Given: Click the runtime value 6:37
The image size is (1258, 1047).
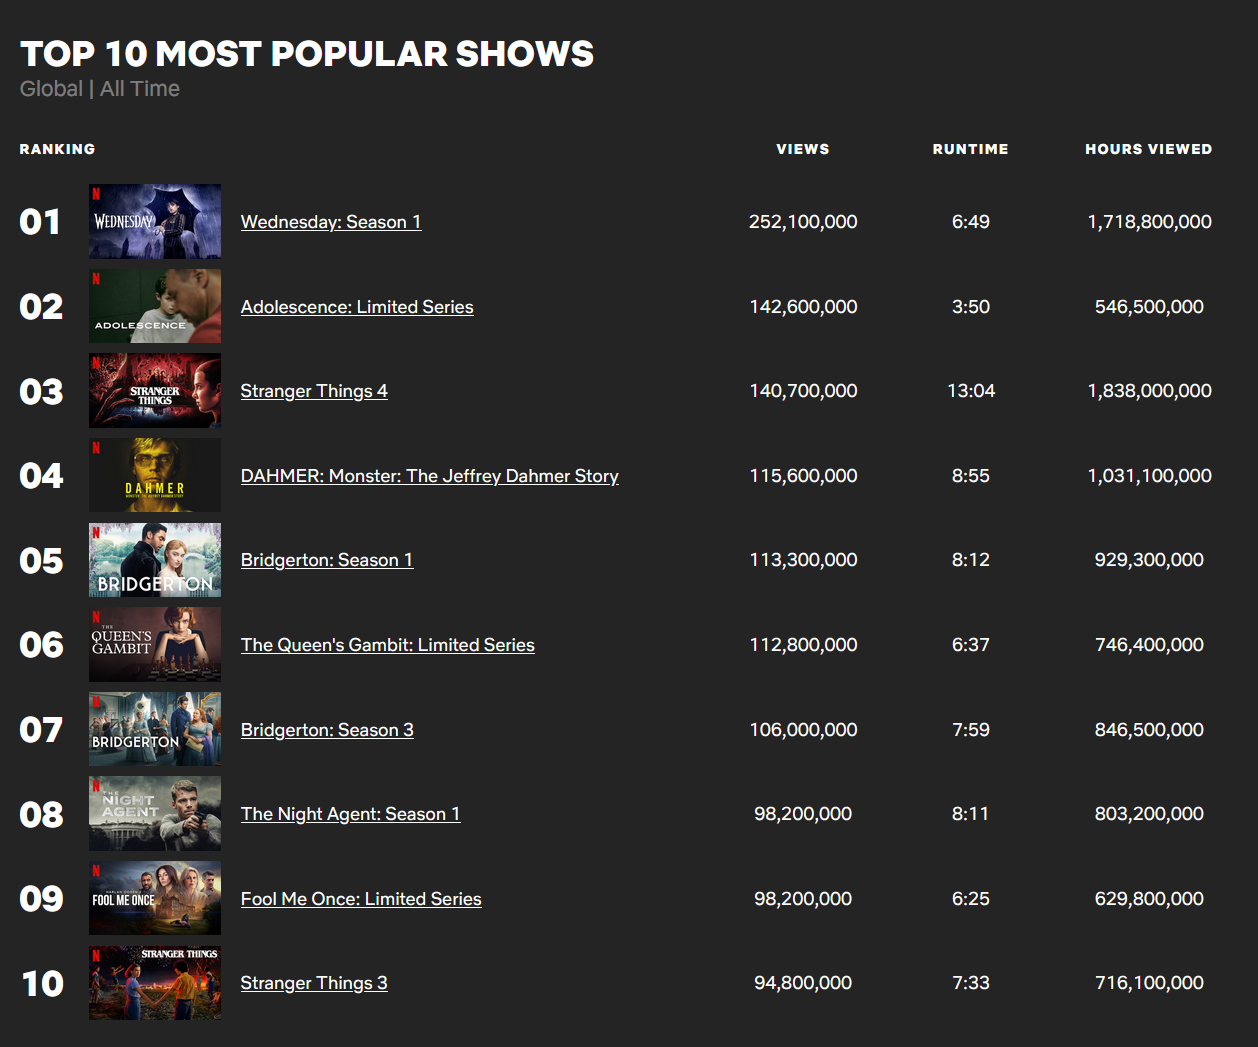Looking at the screenshot, I should point(970,645).
